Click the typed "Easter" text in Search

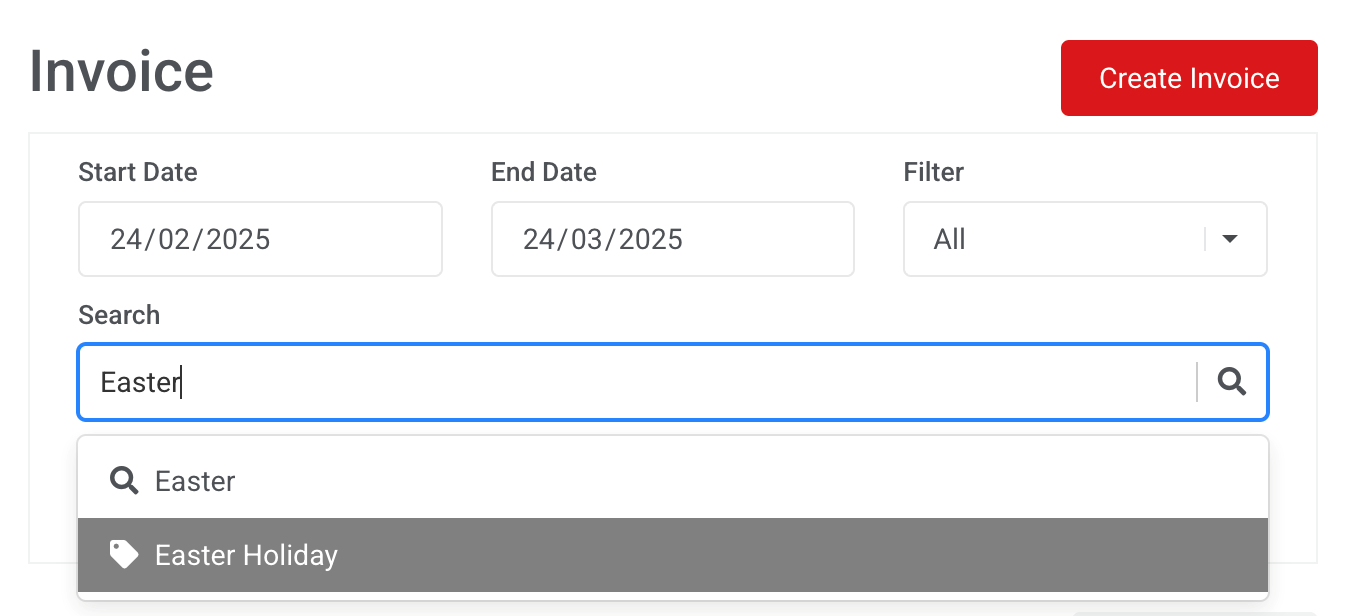click(x=140, y=382)
